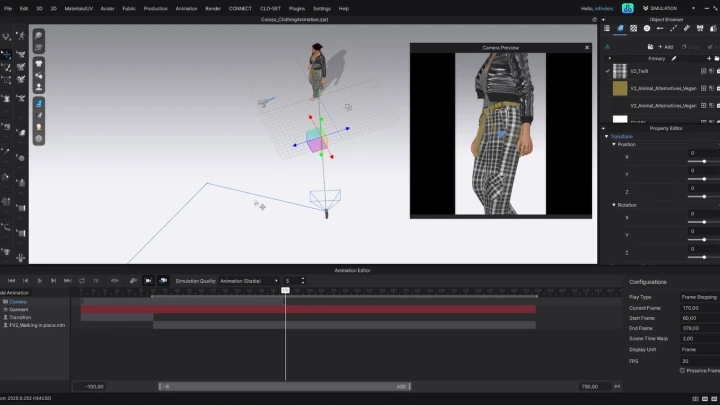Toggle garment display icon in viewport toolbar
The width and height of the screenshot is (720, 405).
pyautogui.click(x=39, y=63)
